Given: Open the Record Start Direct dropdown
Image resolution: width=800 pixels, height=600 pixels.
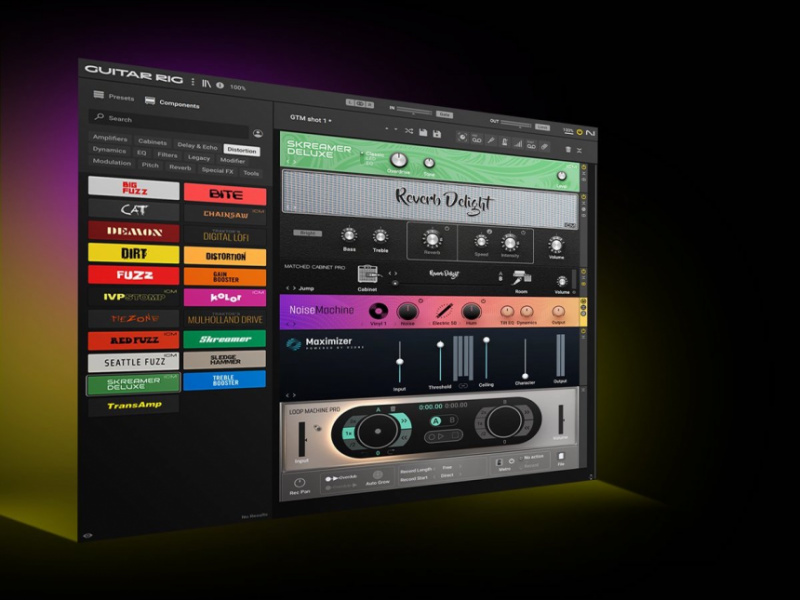Looking at the screenshot, I should [x=447, y=477].
